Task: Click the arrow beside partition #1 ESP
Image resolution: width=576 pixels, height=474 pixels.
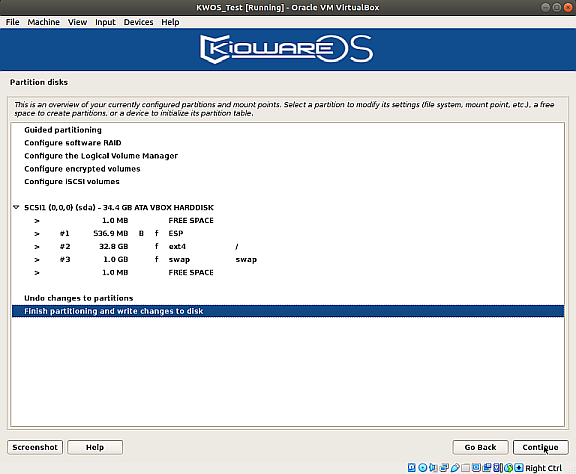Action: coord(37,234)
